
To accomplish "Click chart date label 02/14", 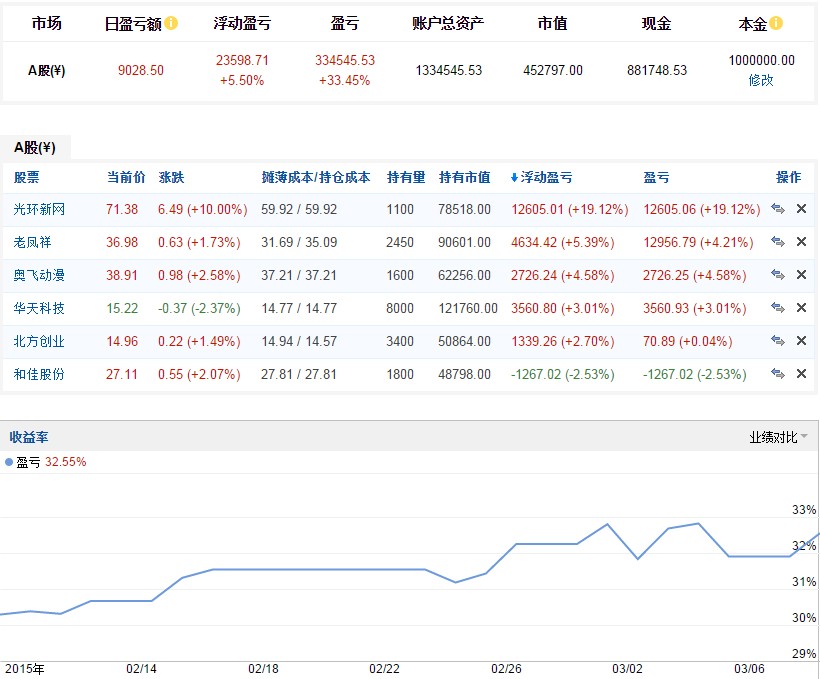I will [141, 669].
